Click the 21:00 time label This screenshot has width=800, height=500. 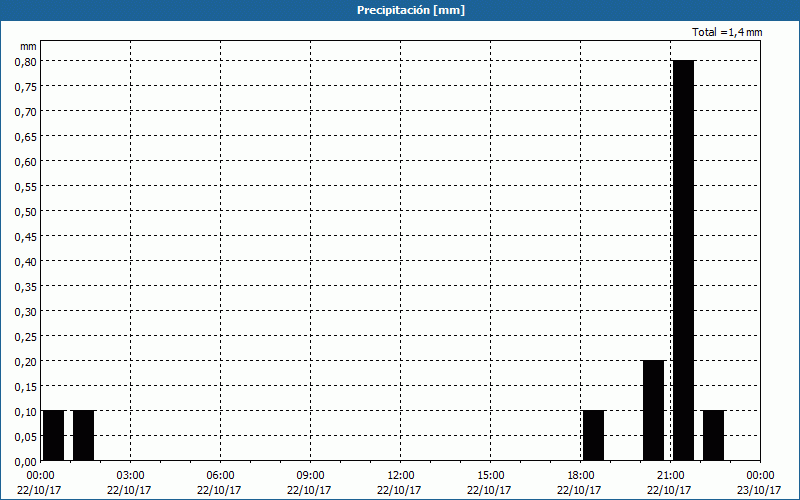pos(670,476)
